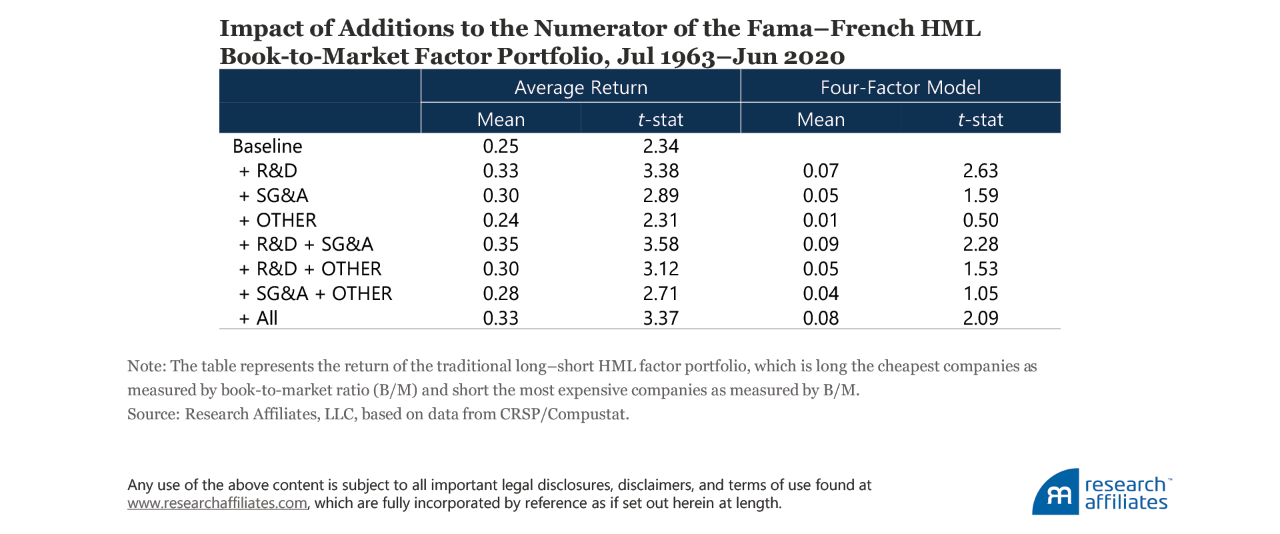Select the + R&D + OTHER row
Viewport: 1280px width, 534px height.
pyautogui.click(x=310, y=269)
